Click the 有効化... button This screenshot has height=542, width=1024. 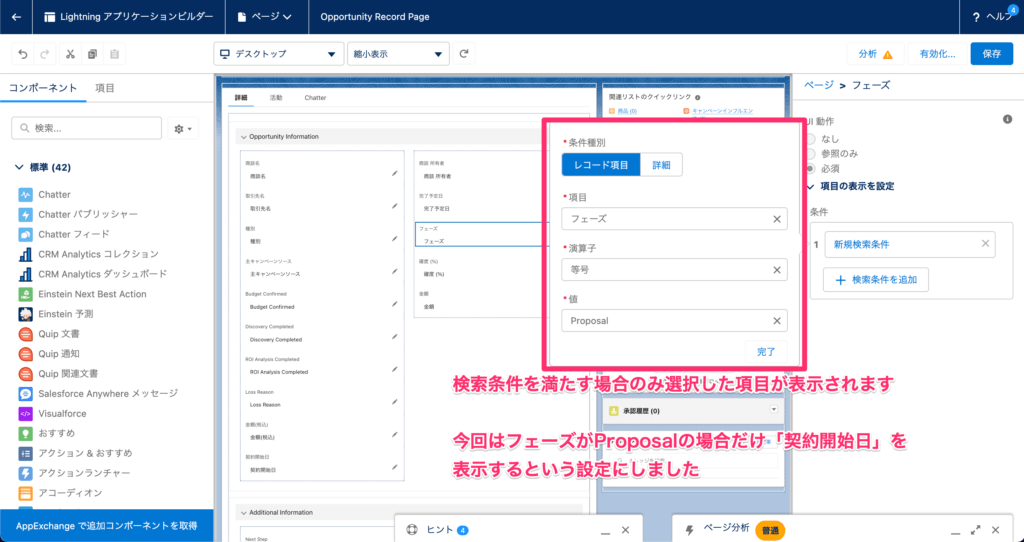[x=937, y=54]
